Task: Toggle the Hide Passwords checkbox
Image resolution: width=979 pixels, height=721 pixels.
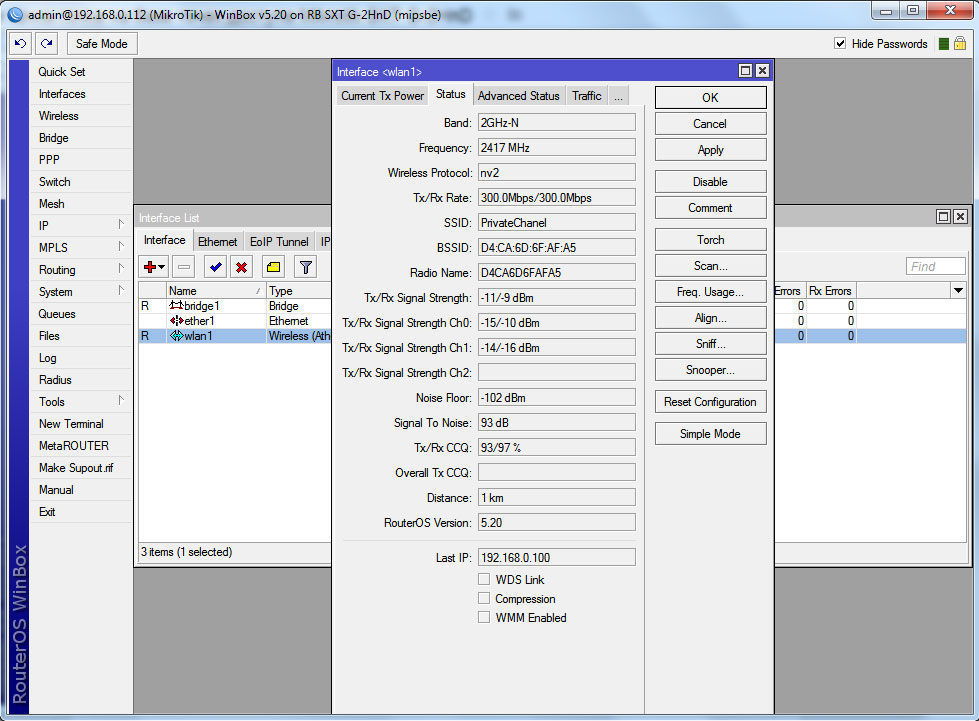Action: pyautogui.click(x=840, y=44)
